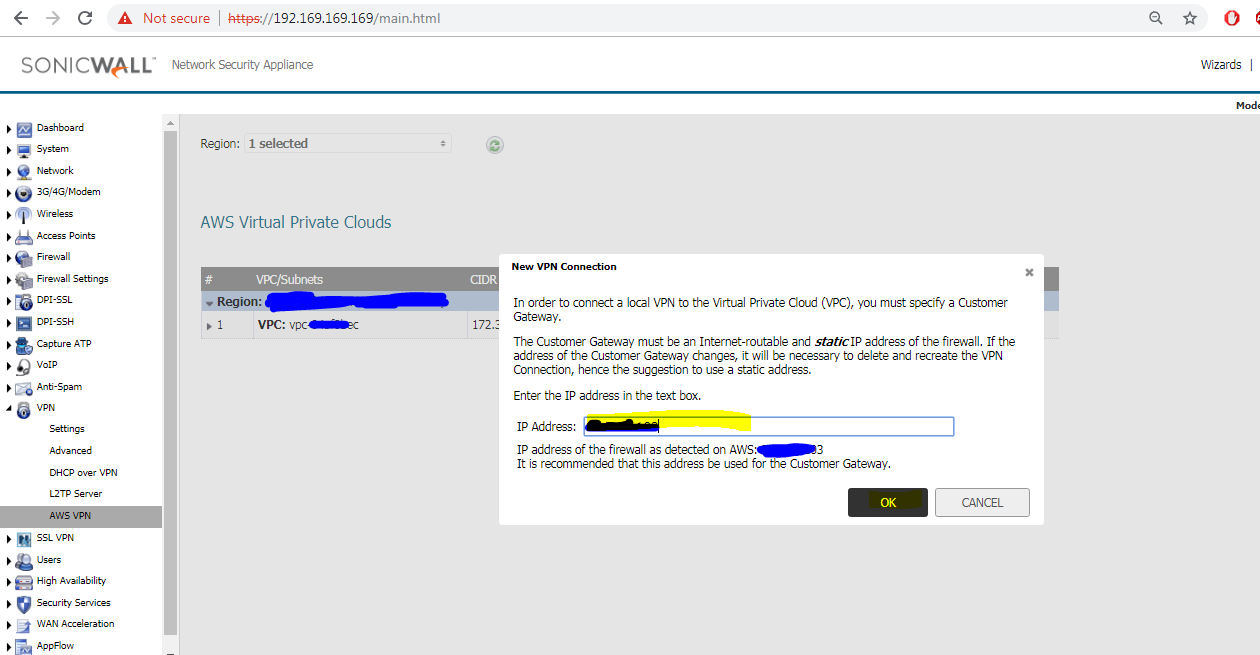Expand the VPC row in table
This screenshot has height=655, width=1260.
[209, 326]
